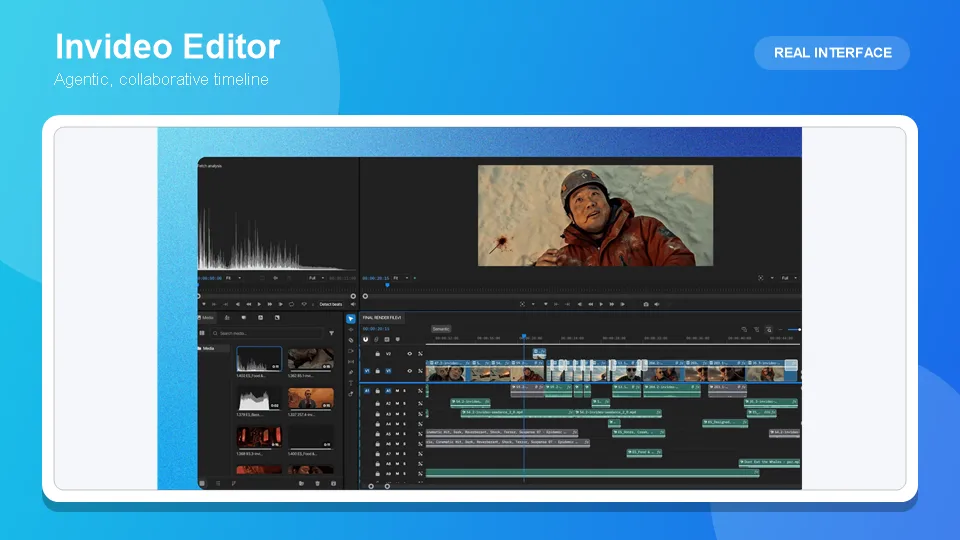Click the source monitor scrub bar start handle
This screenshot has height=540, width=960.
click(198, 296)
